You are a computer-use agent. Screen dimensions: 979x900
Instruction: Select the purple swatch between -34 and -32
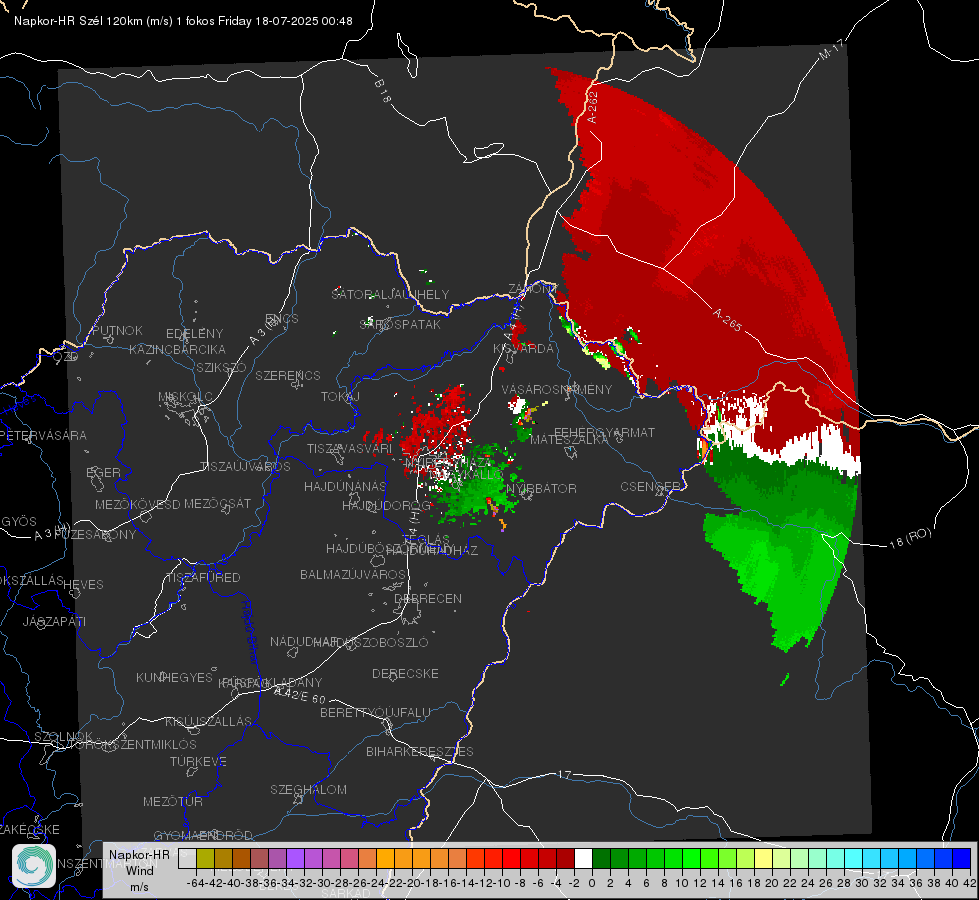[x=295, y=858]
